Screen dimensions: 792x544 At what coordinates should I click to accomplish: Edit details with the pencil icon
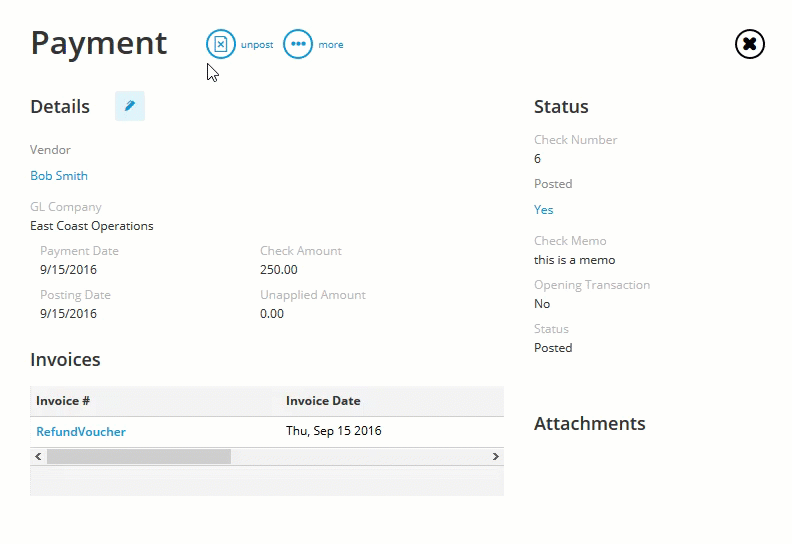point(130,106)
